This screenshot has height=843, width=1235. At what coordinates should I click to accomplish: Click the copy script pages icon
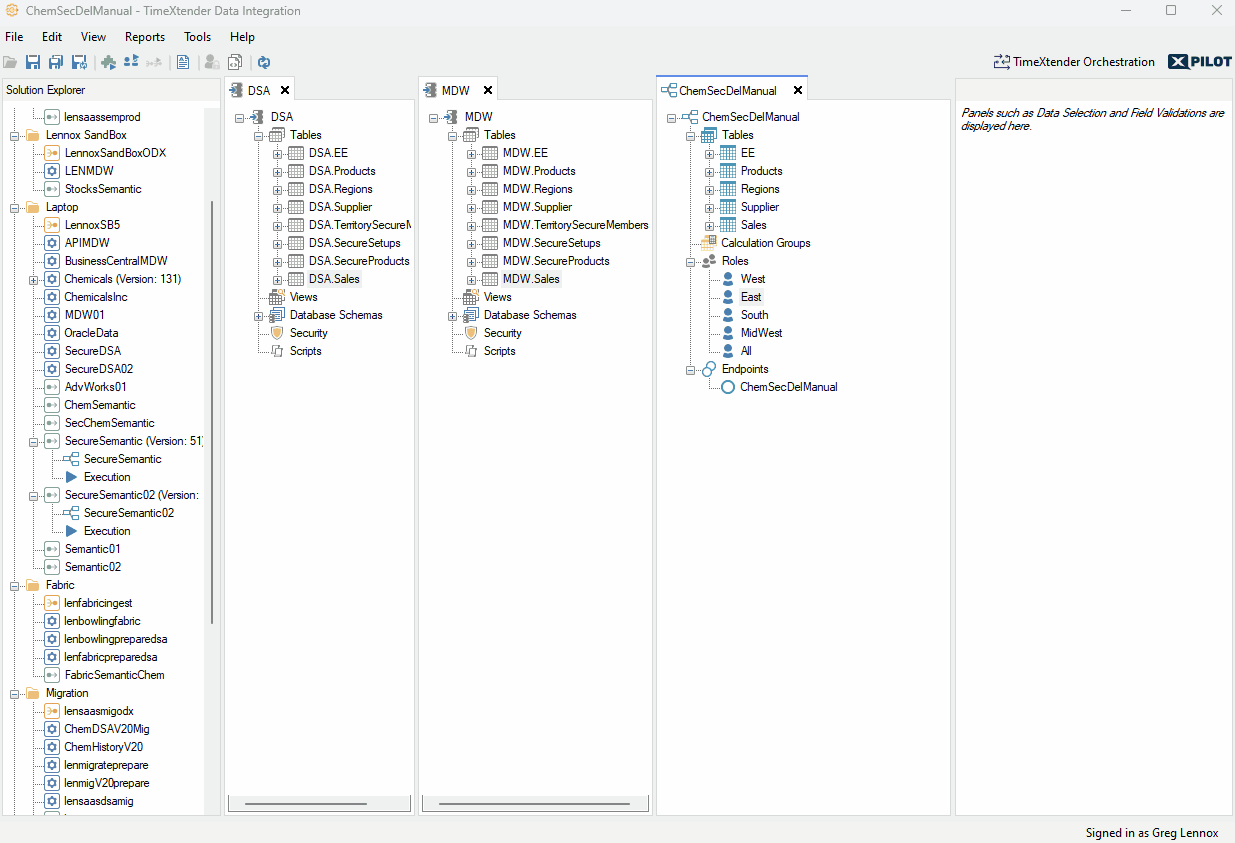235,62
